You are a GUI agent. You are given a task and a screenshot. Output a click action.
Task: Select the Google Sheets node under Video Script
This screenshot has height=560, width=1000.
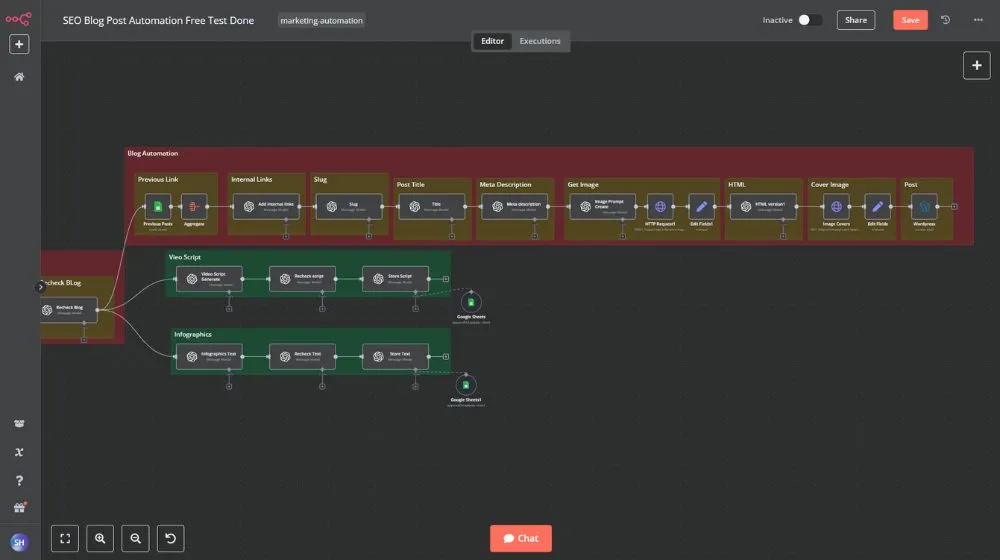click(471, 302)
